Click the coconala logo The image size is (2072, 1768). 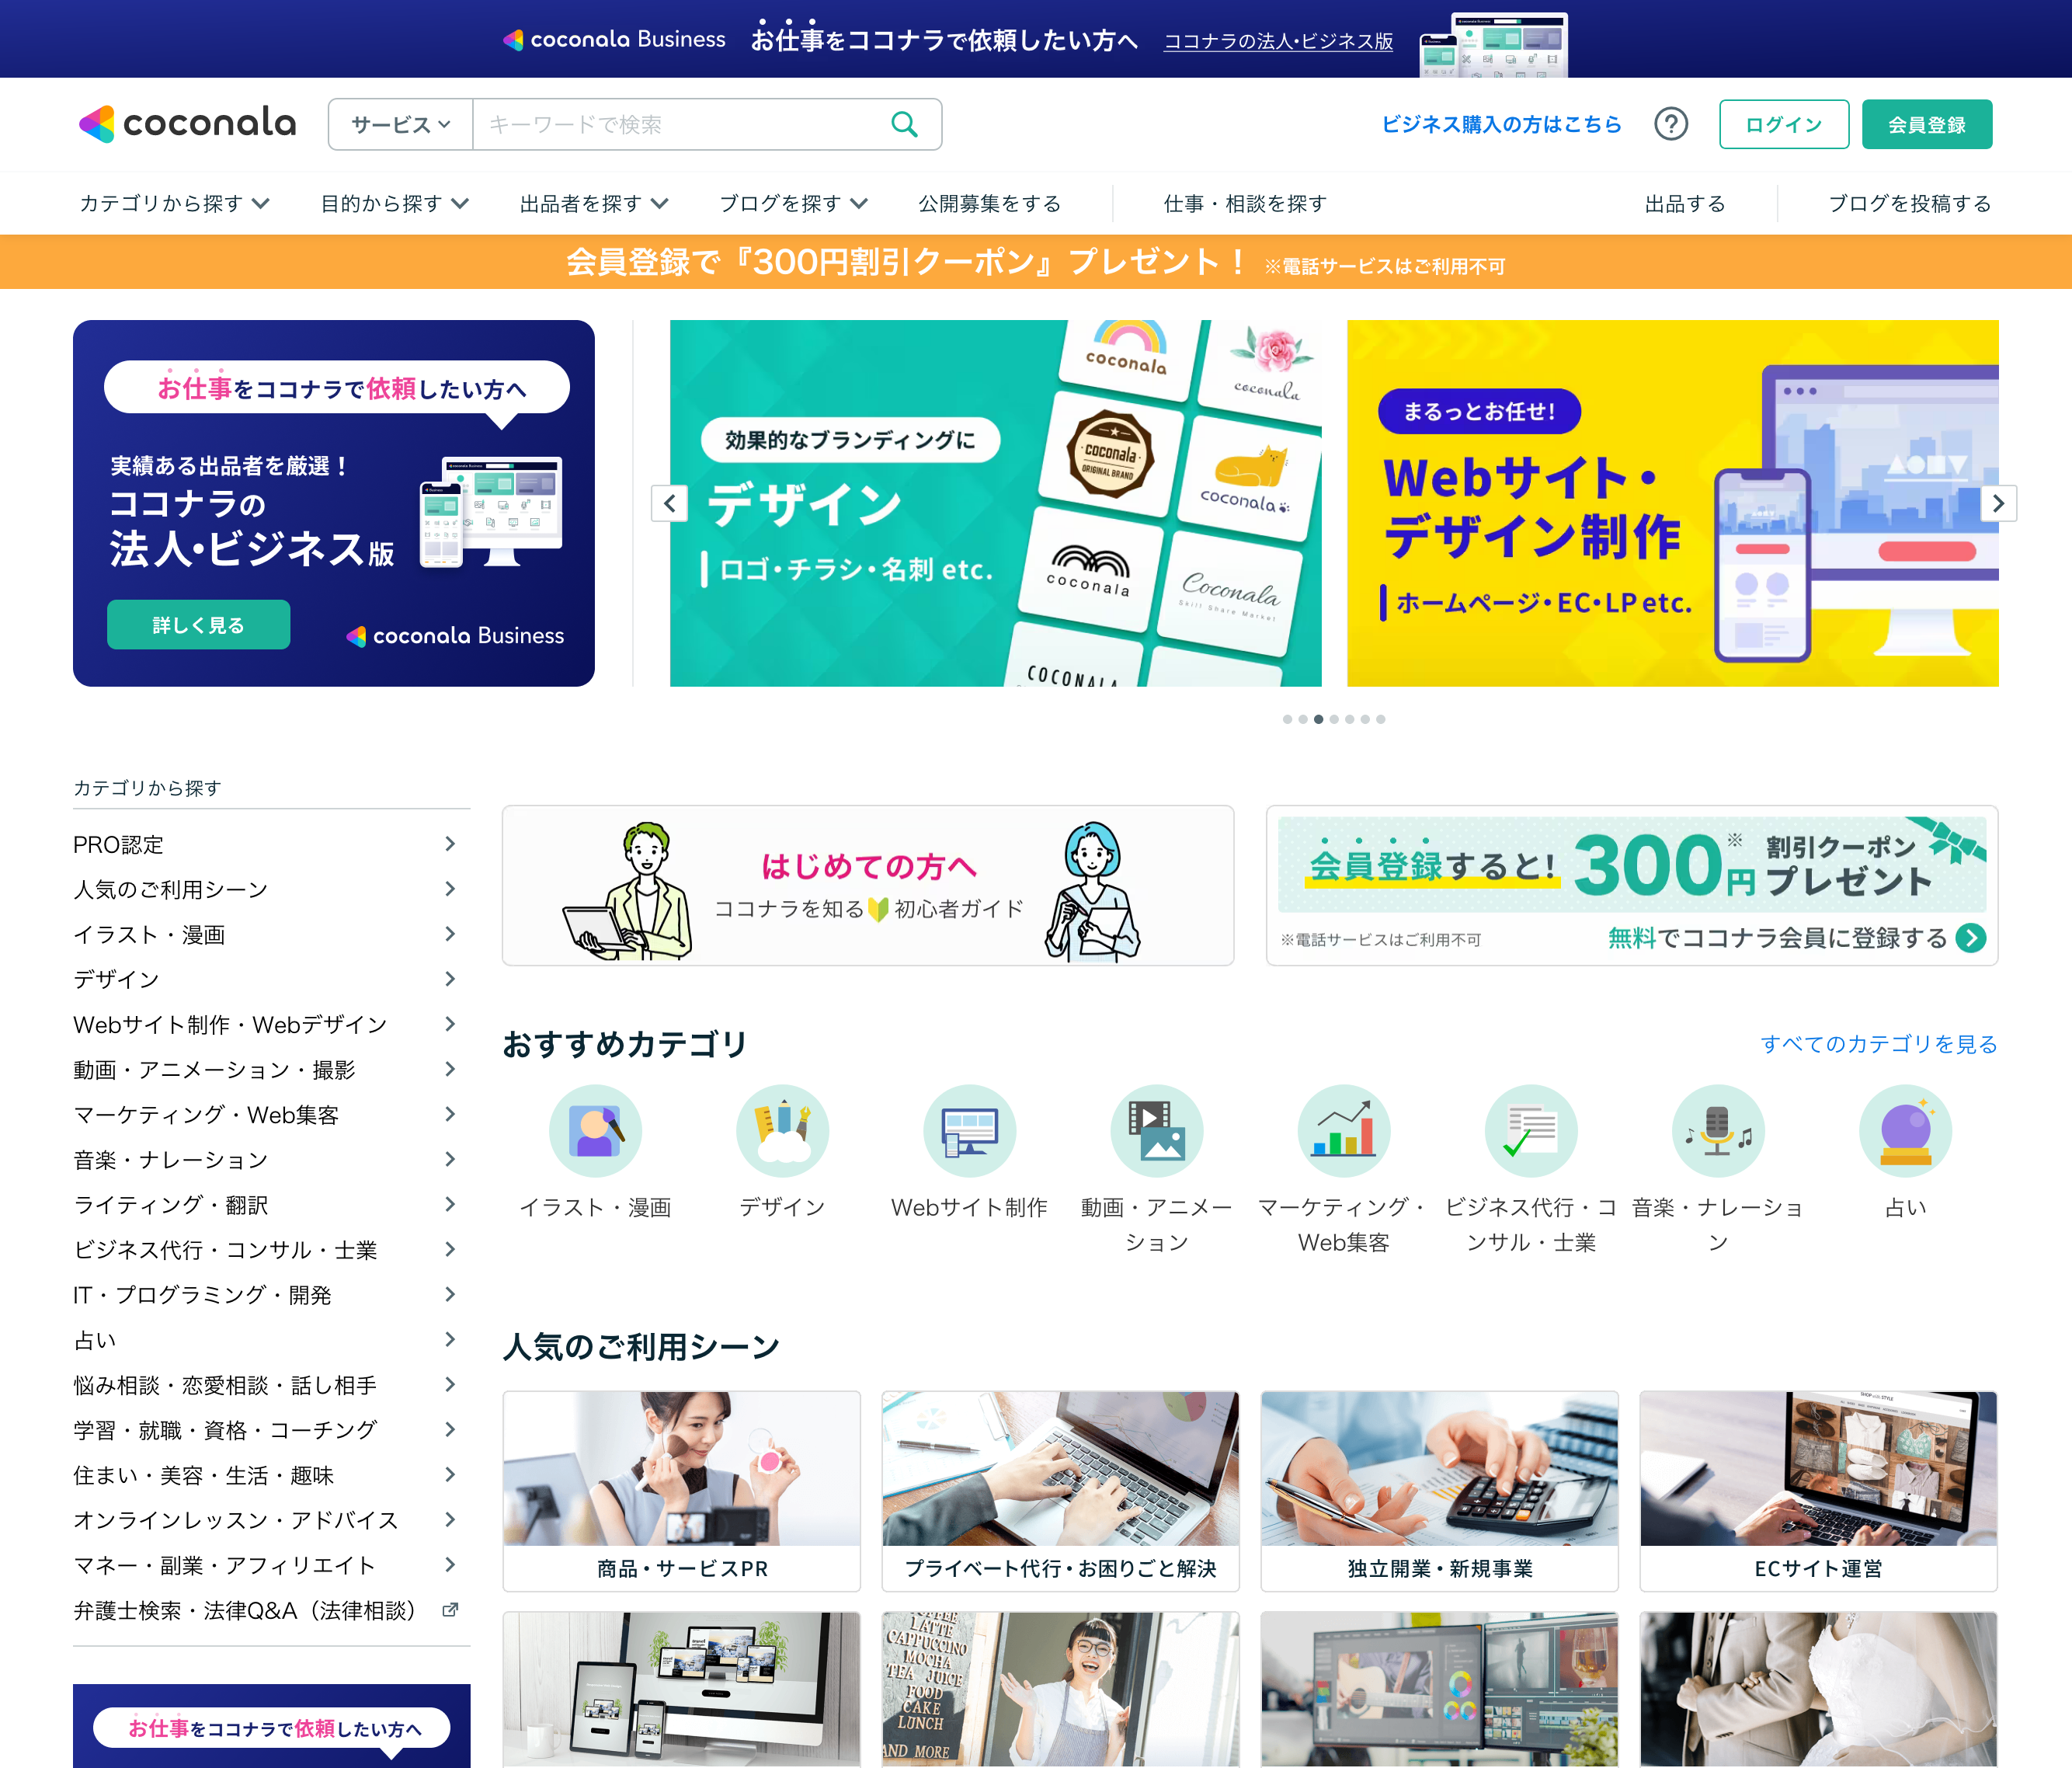point(188,124)
